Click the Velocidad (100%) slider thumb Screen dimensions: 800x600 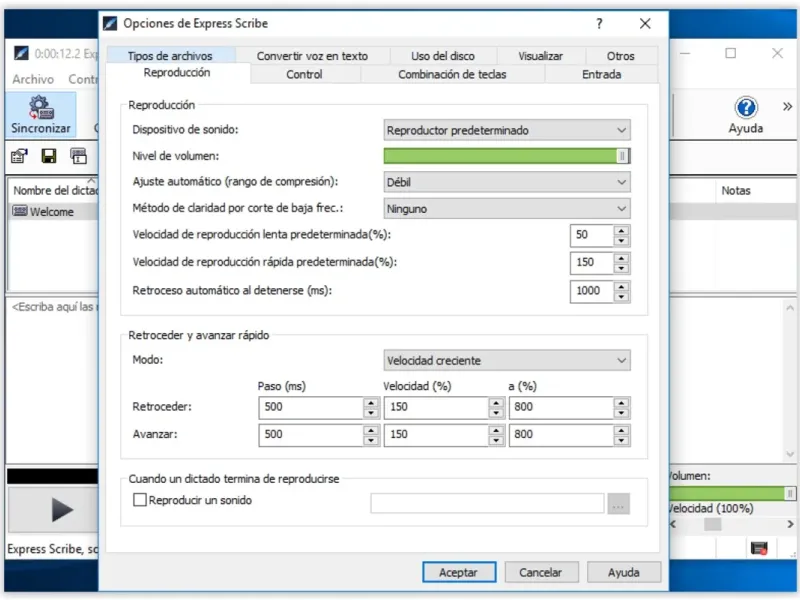(712, 524)
